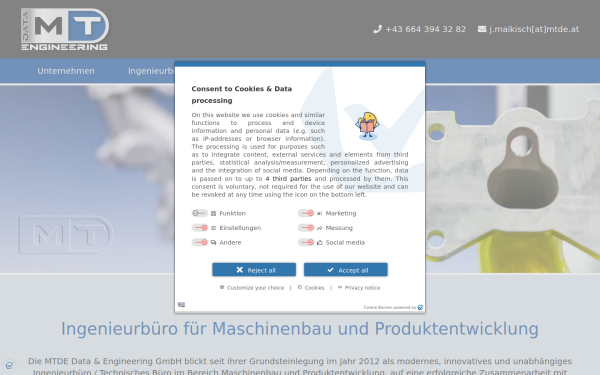Click the Marketing megaphone icon
600x375 pixels.
point(320,214)
